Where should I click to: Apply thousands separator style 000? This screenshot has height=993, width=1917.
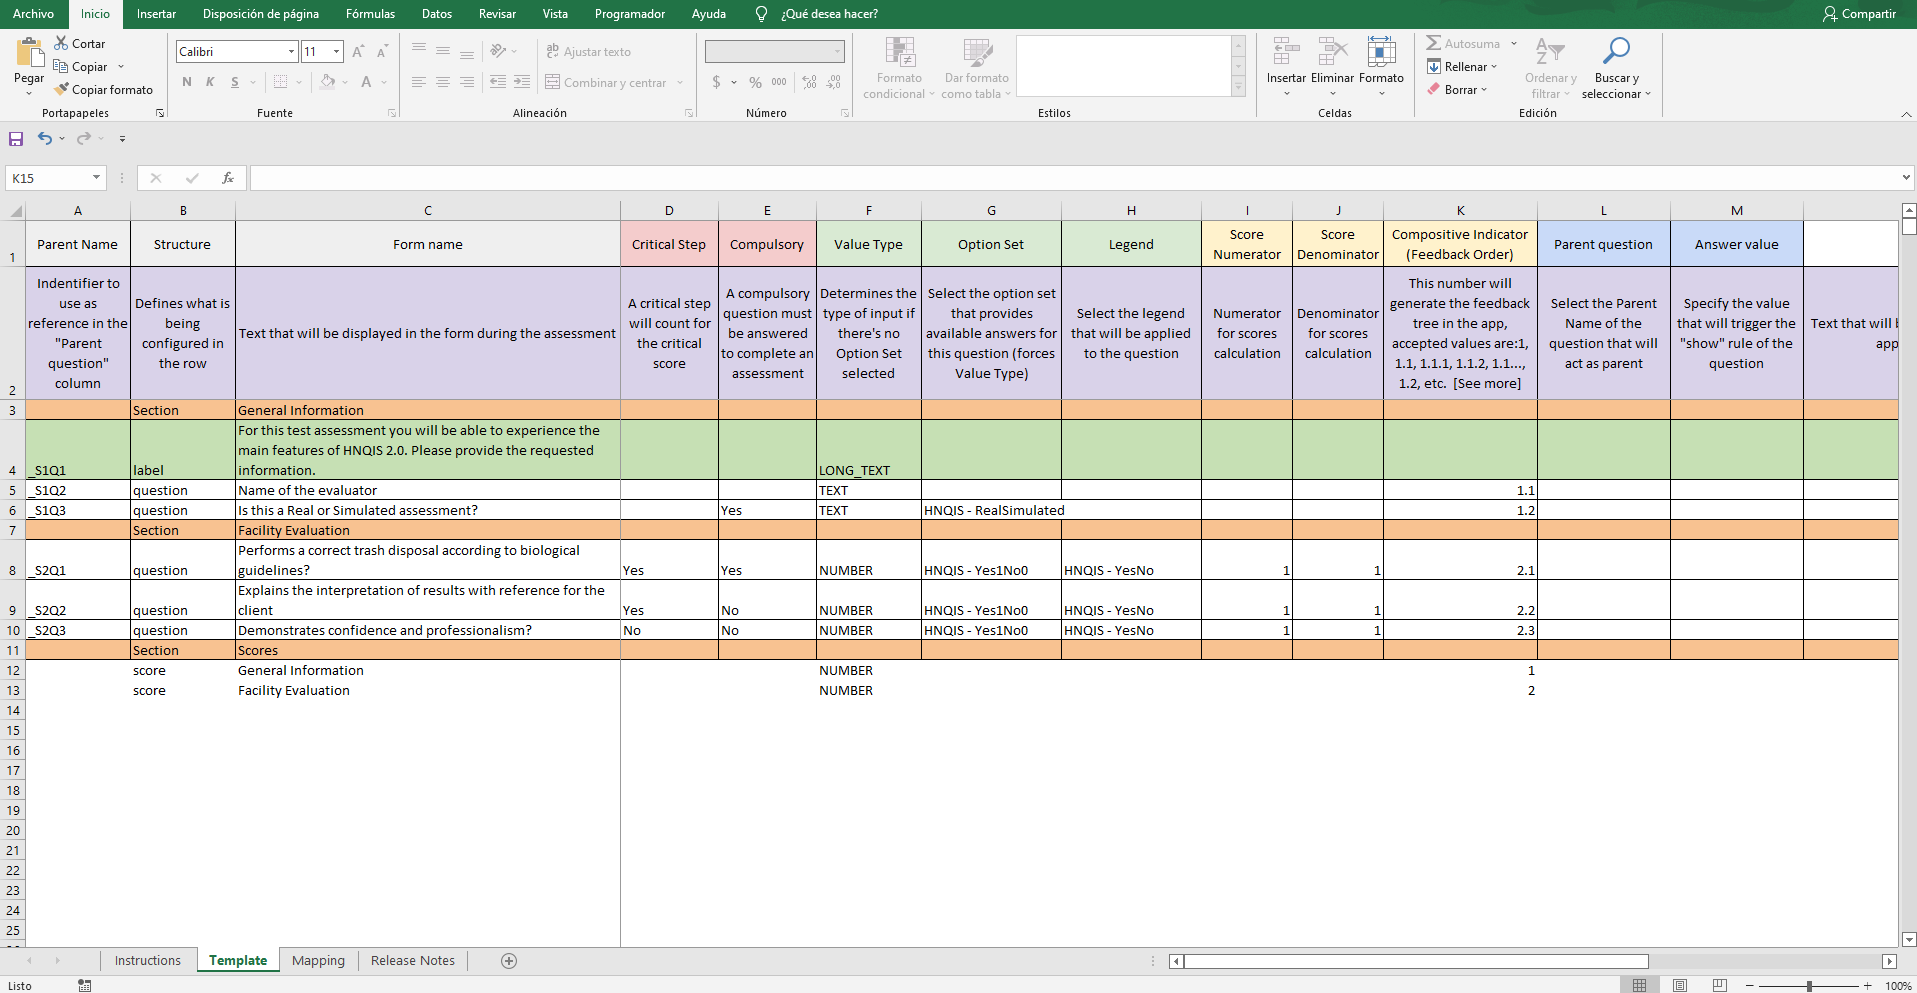point(779,82)
